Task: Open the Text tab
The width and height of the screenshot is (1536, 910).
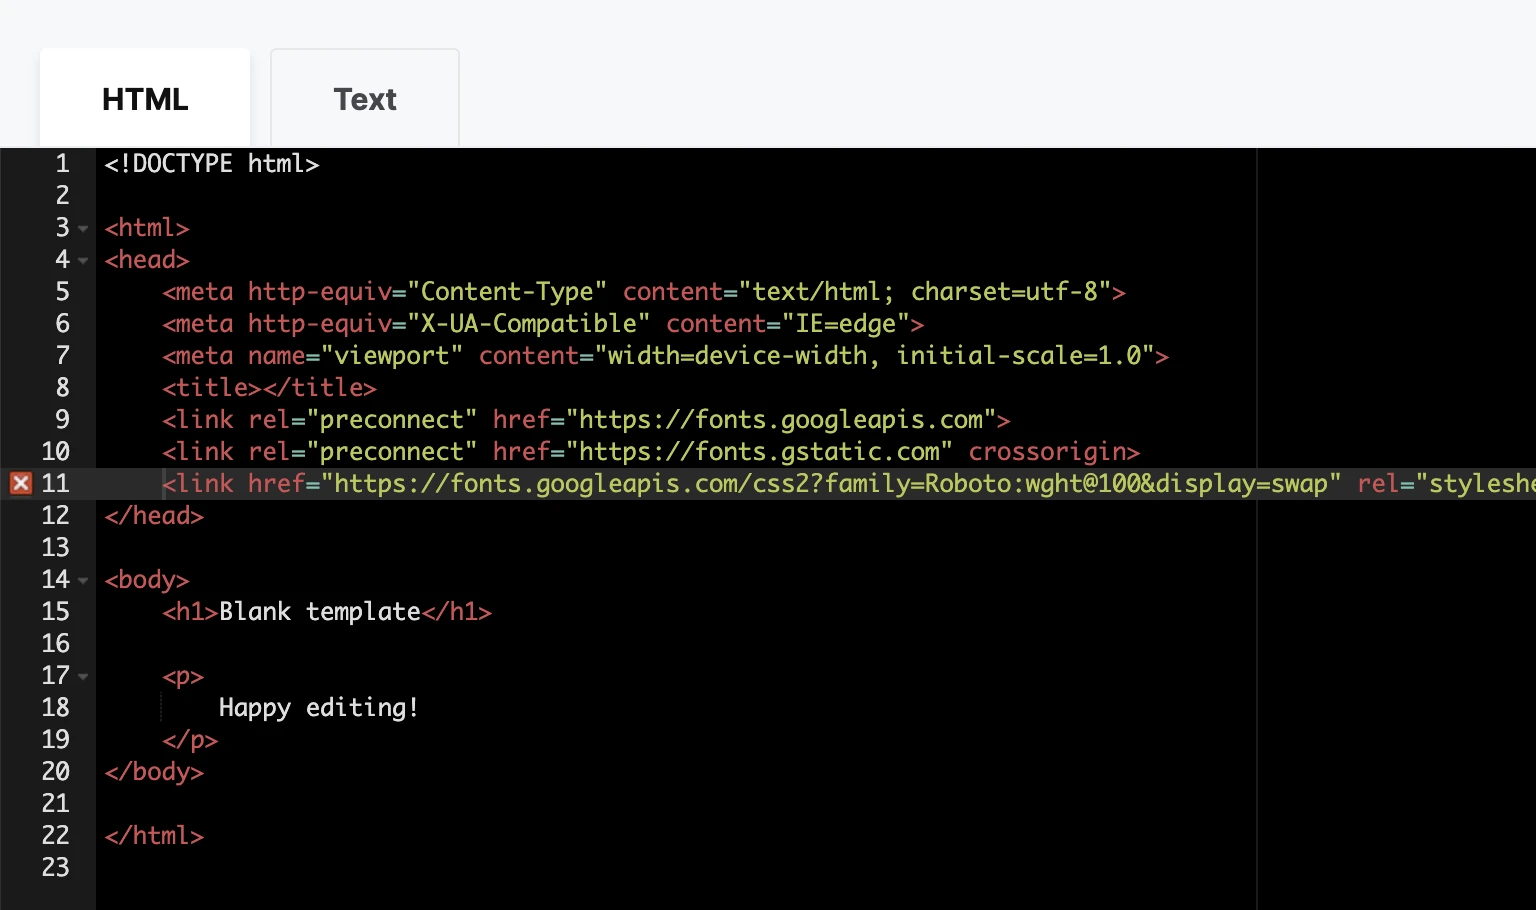Action: point(365,99)
